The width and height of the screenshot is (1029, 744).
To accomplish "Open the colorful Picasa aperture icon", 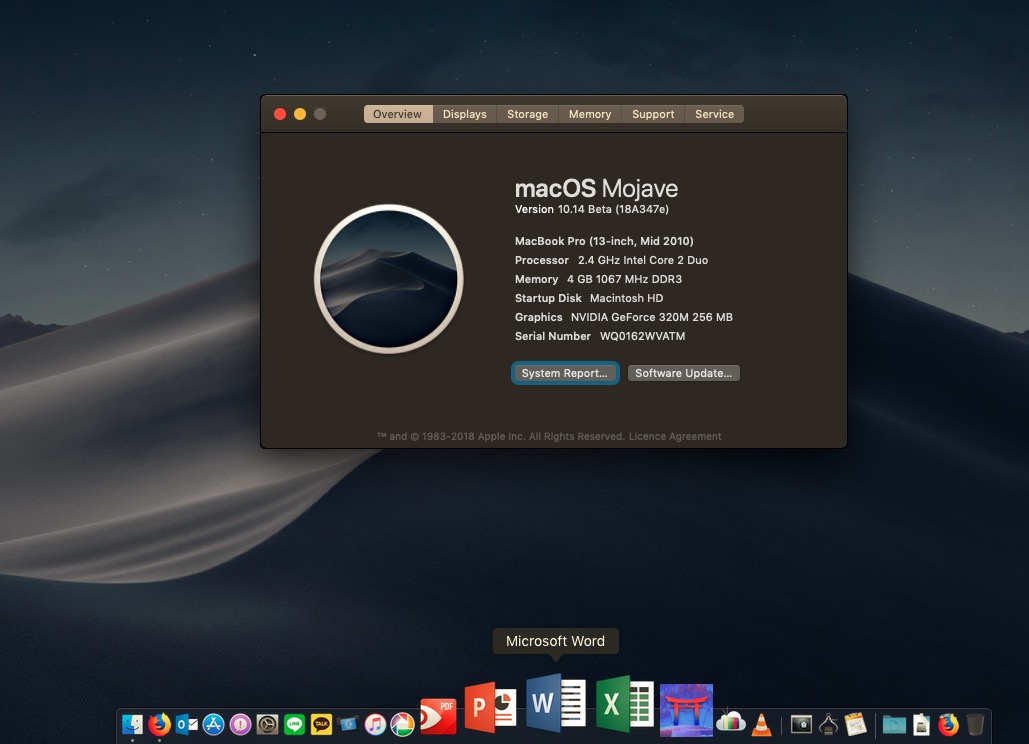I will 402,724.
